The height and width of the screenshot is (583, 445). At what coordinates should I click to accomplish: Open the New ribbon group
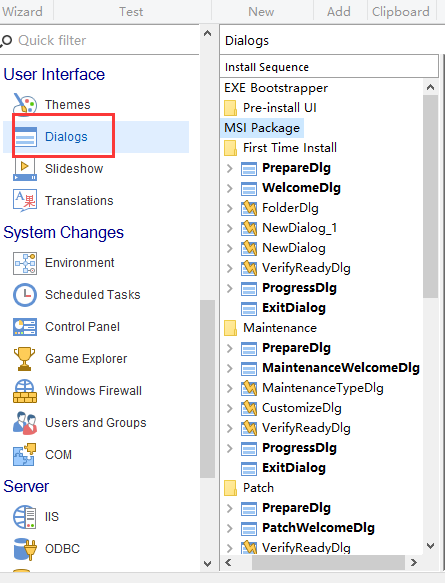[x=261, y=12]
